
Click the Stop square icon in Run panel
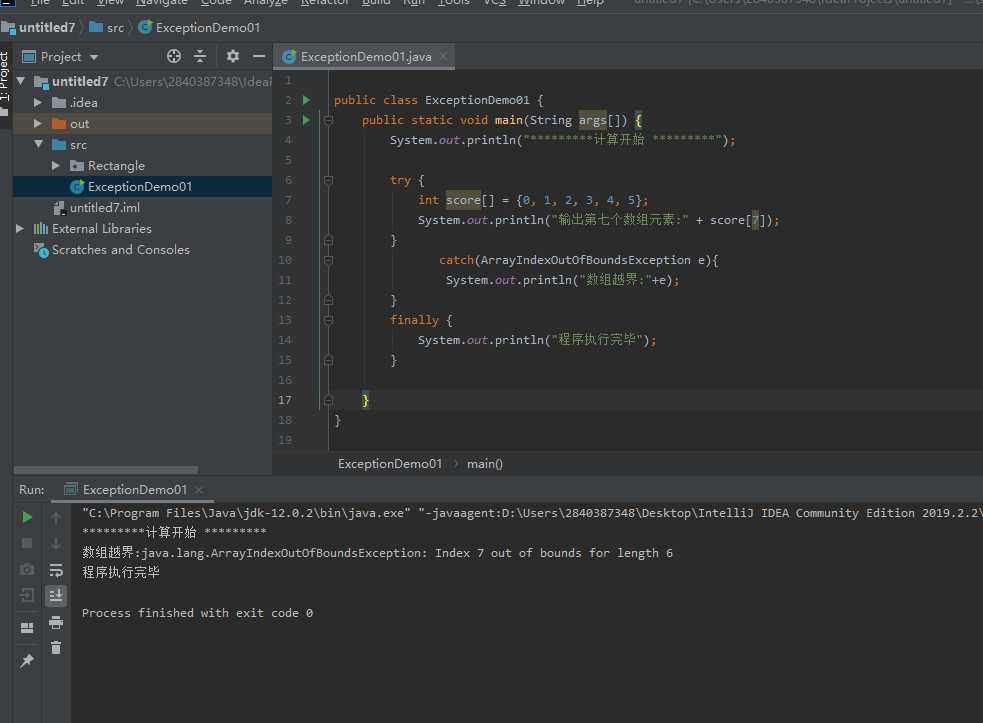click(27, 543)
